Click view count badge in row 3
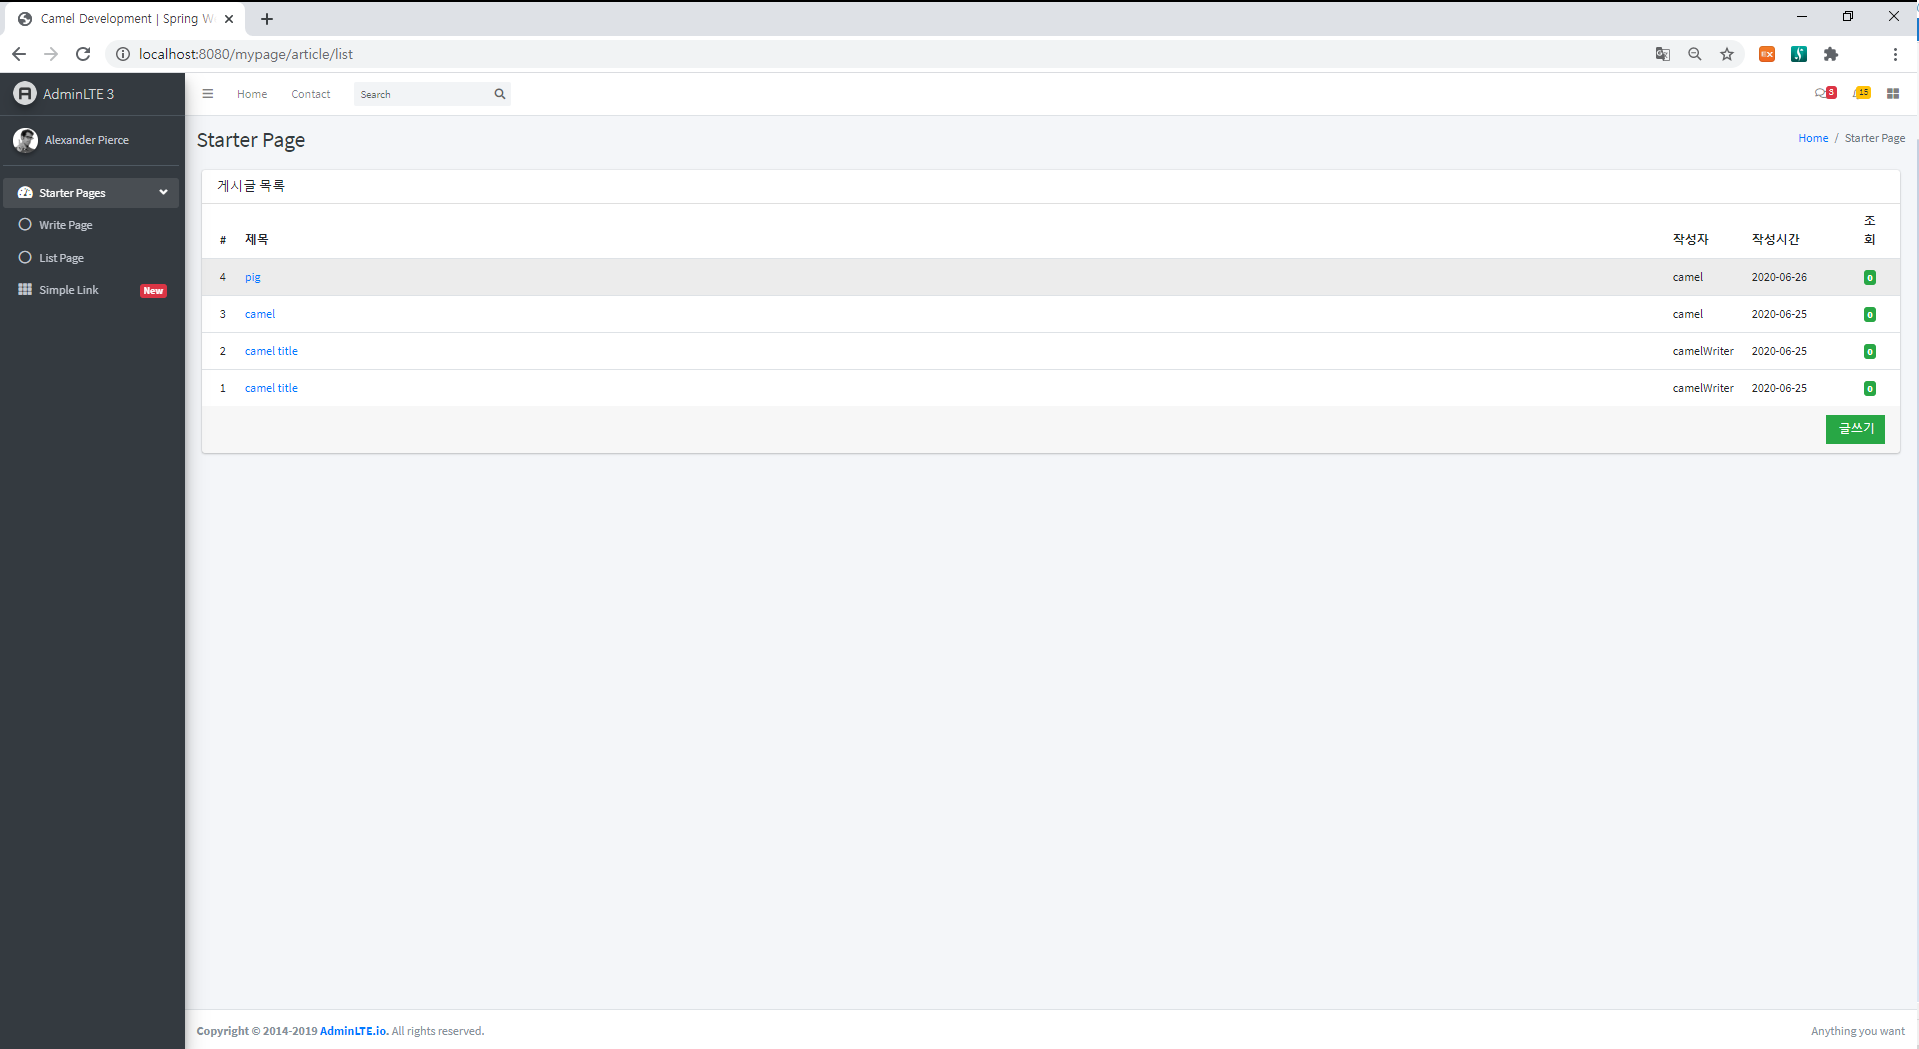This screenshot has height=1049, width=1919. (1870, 315)
